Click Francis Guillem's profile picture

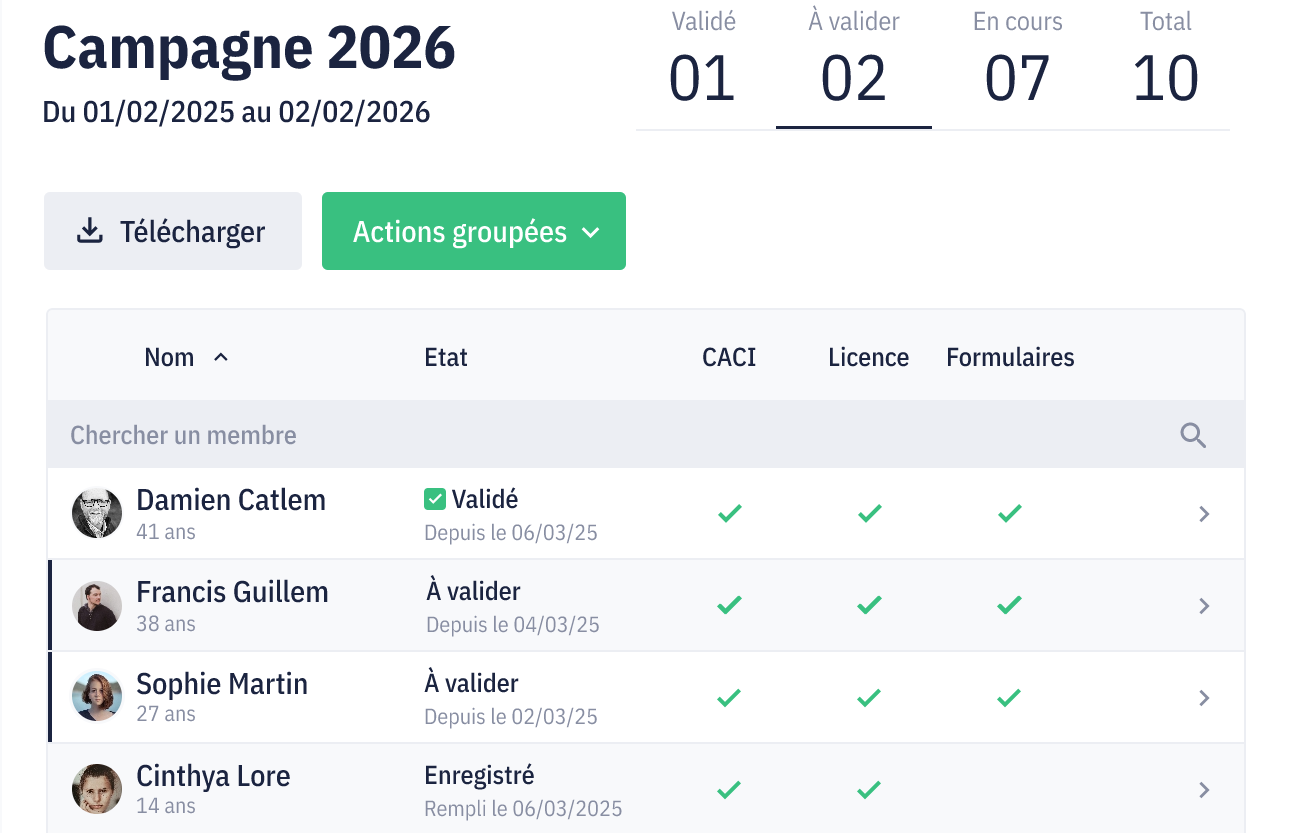click(97, 605)
